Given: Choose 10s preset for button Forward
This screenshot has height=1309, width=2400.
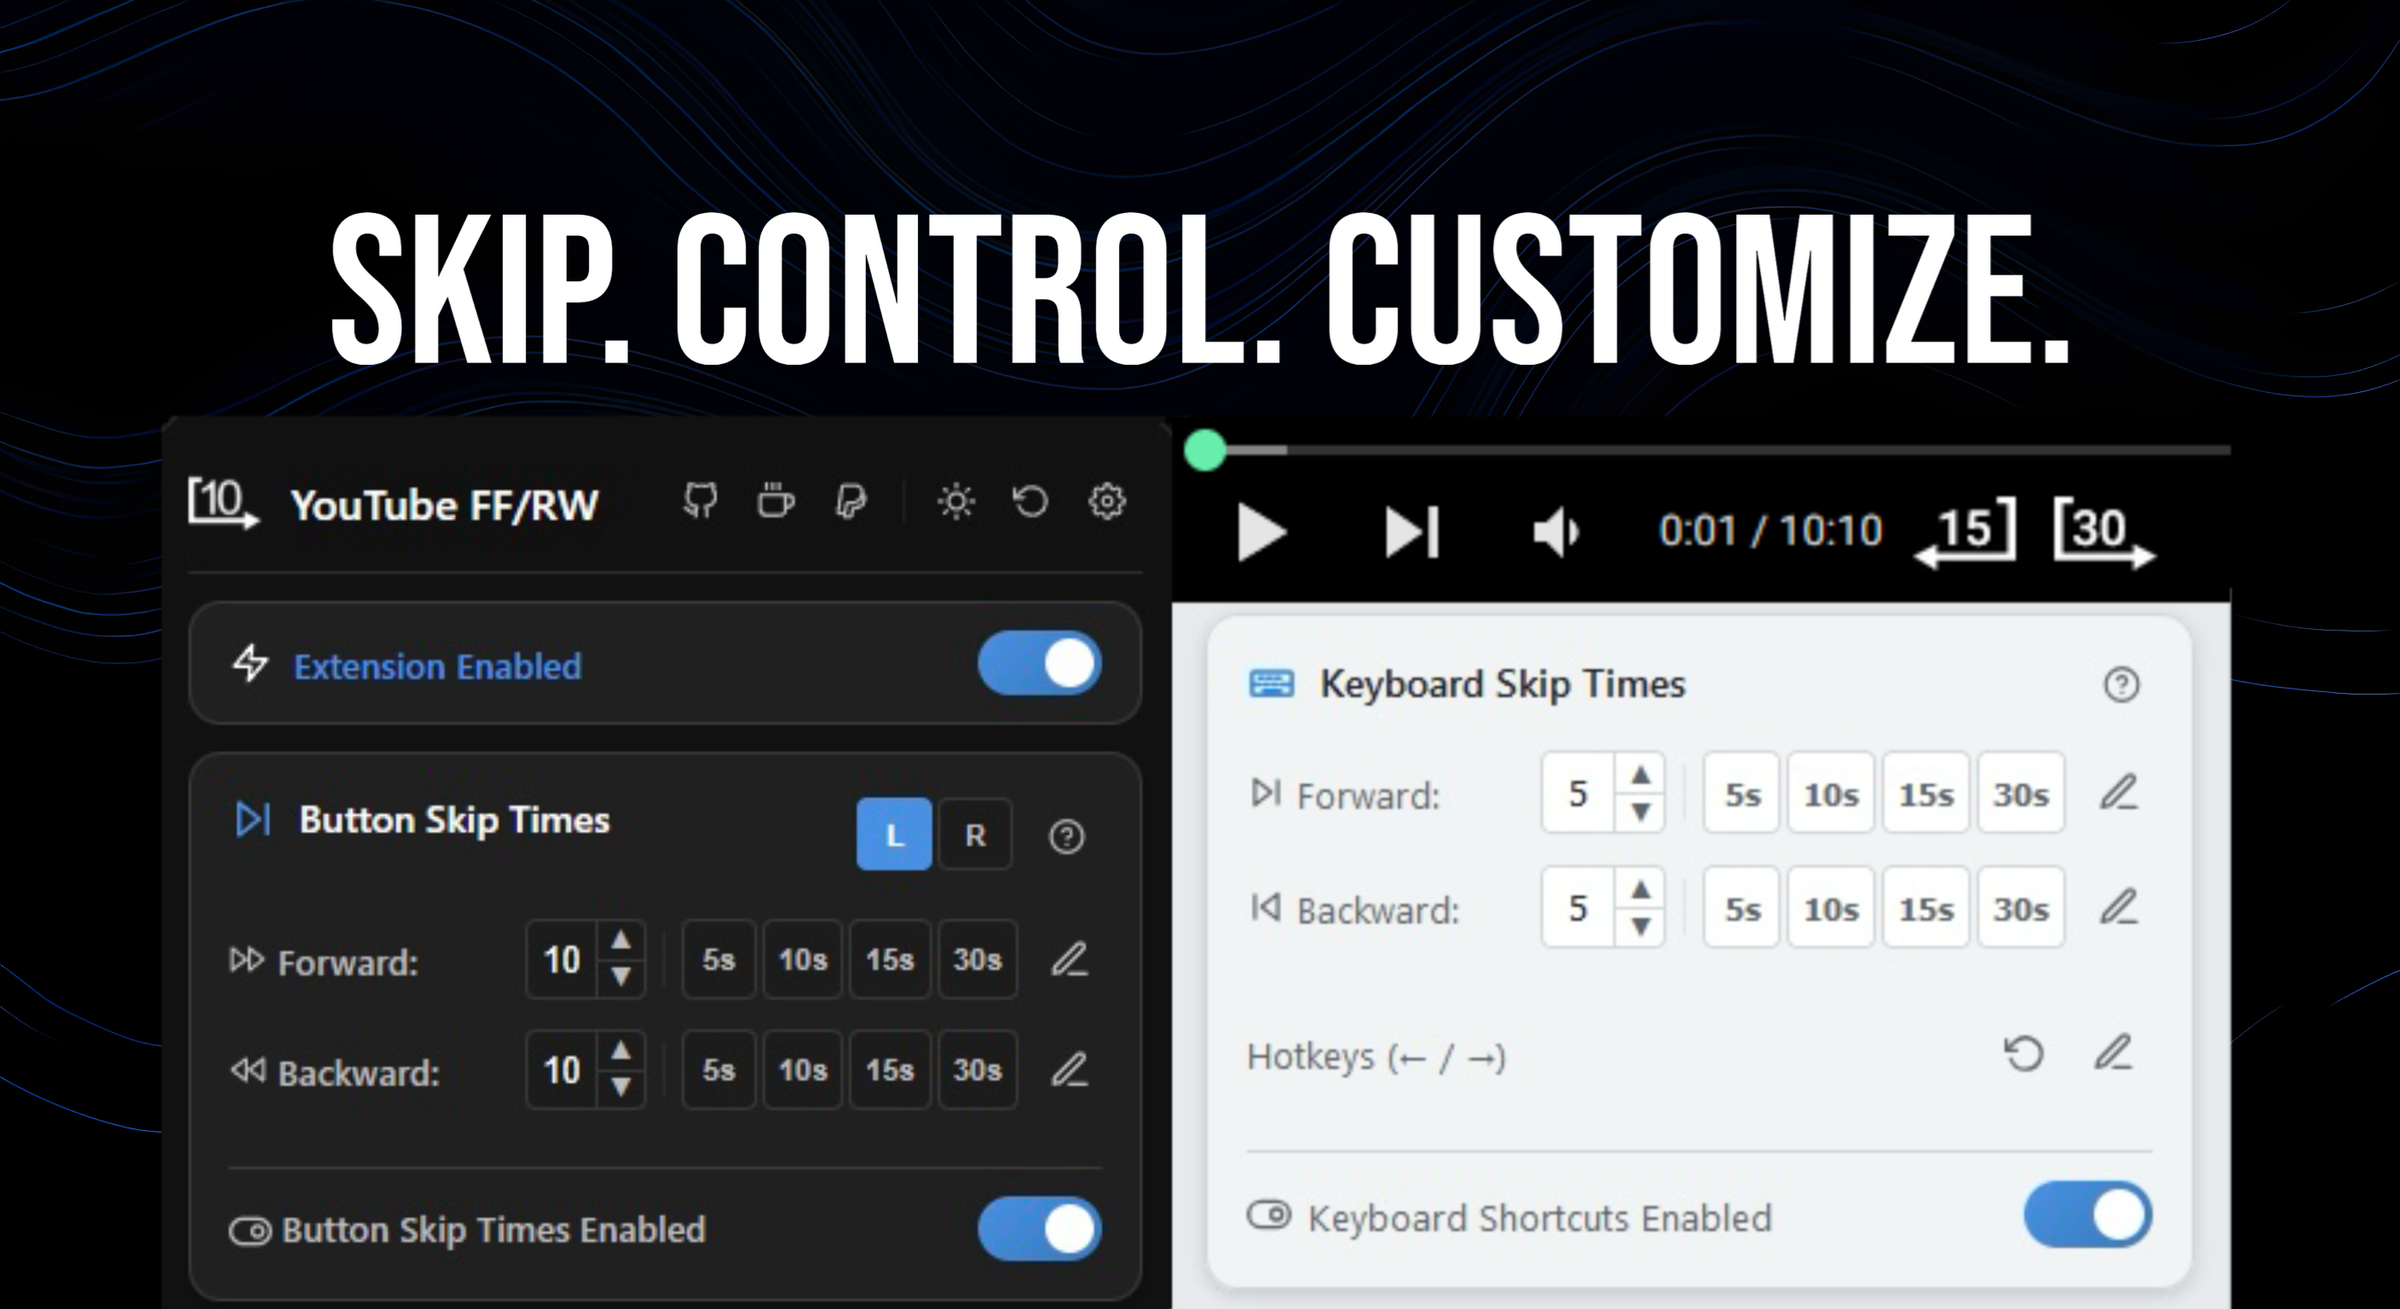Looking at the screenshot, I should (x=802, y=959).
